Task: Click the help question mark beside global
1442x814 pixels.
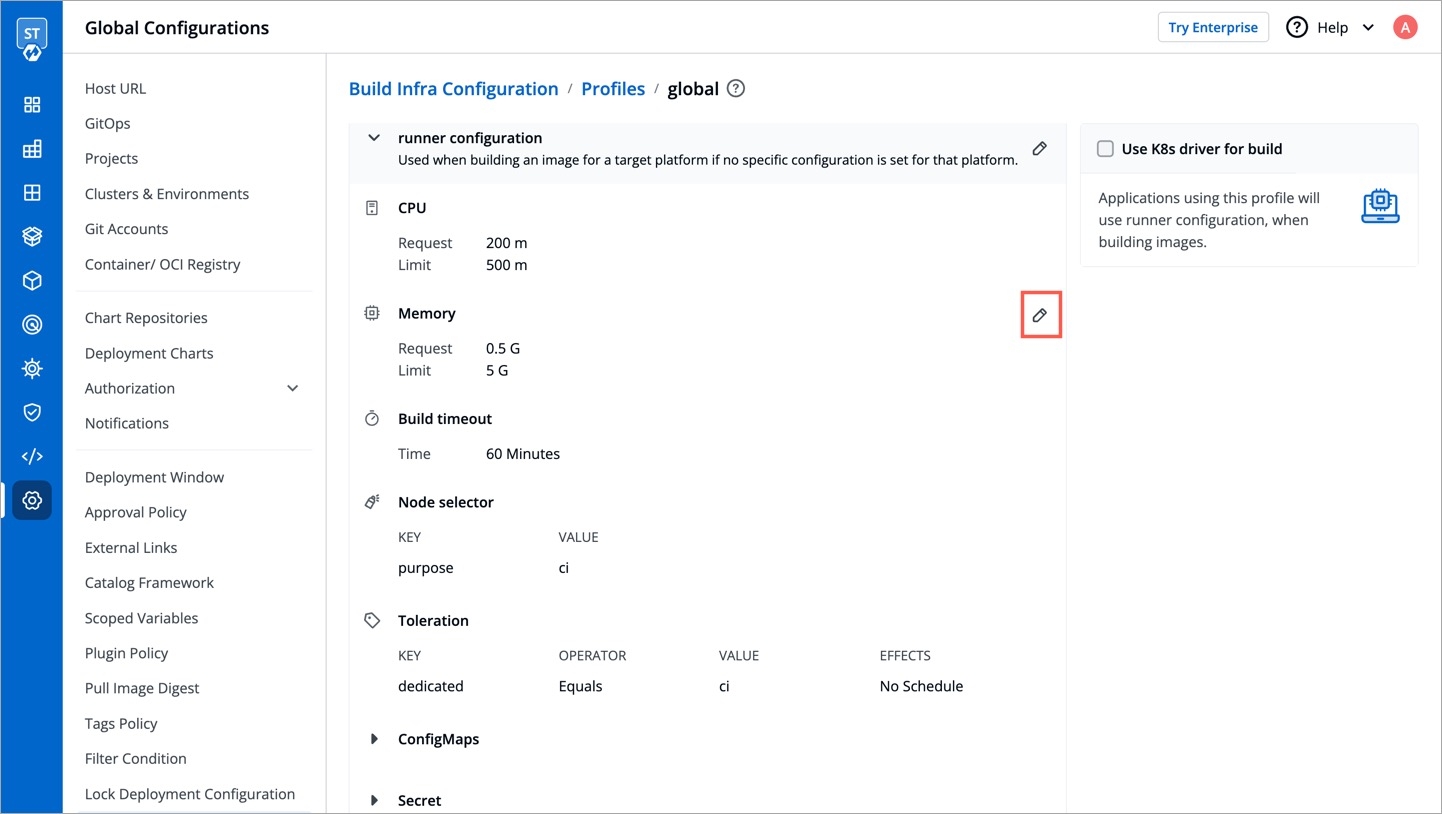Action: pyautogui.click(x=736, y=88)
